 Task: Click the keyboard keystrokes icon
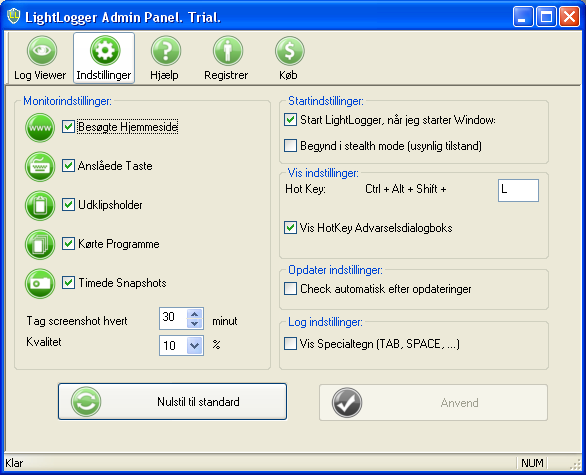click(40, 167)
